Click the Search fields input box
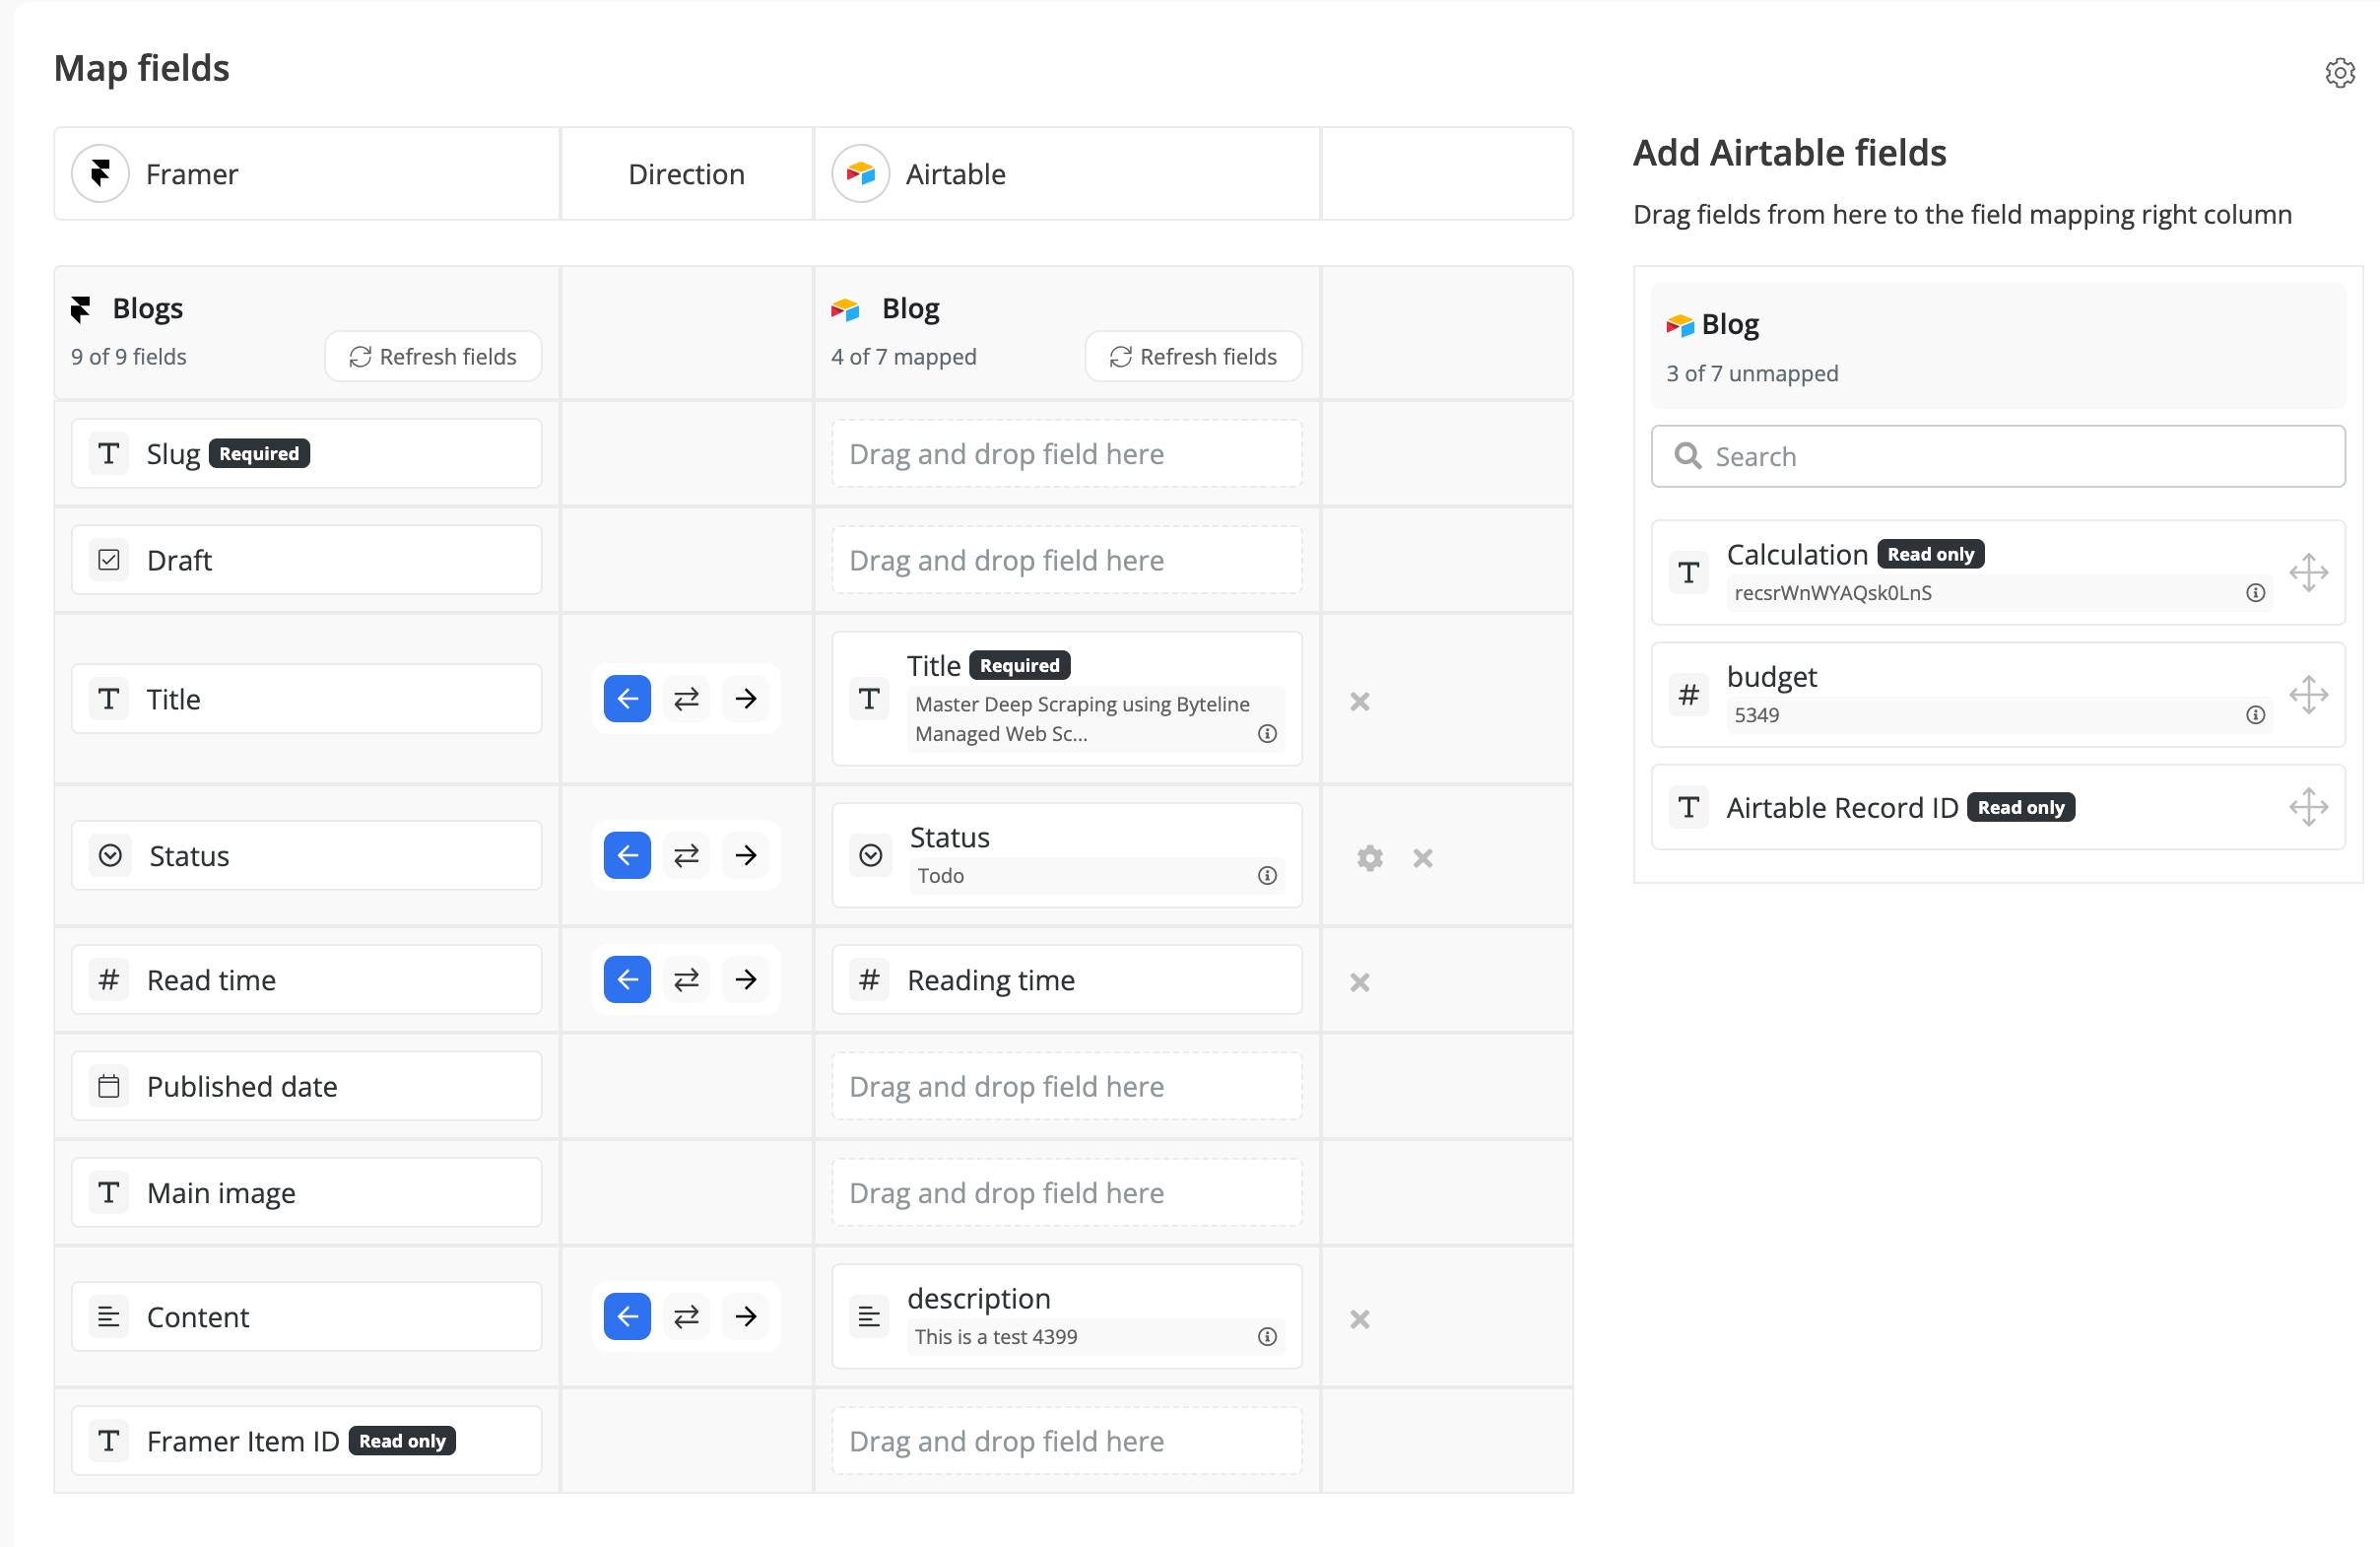The height and width of the screenshot is (1547, 2380). click(1997, 457)
